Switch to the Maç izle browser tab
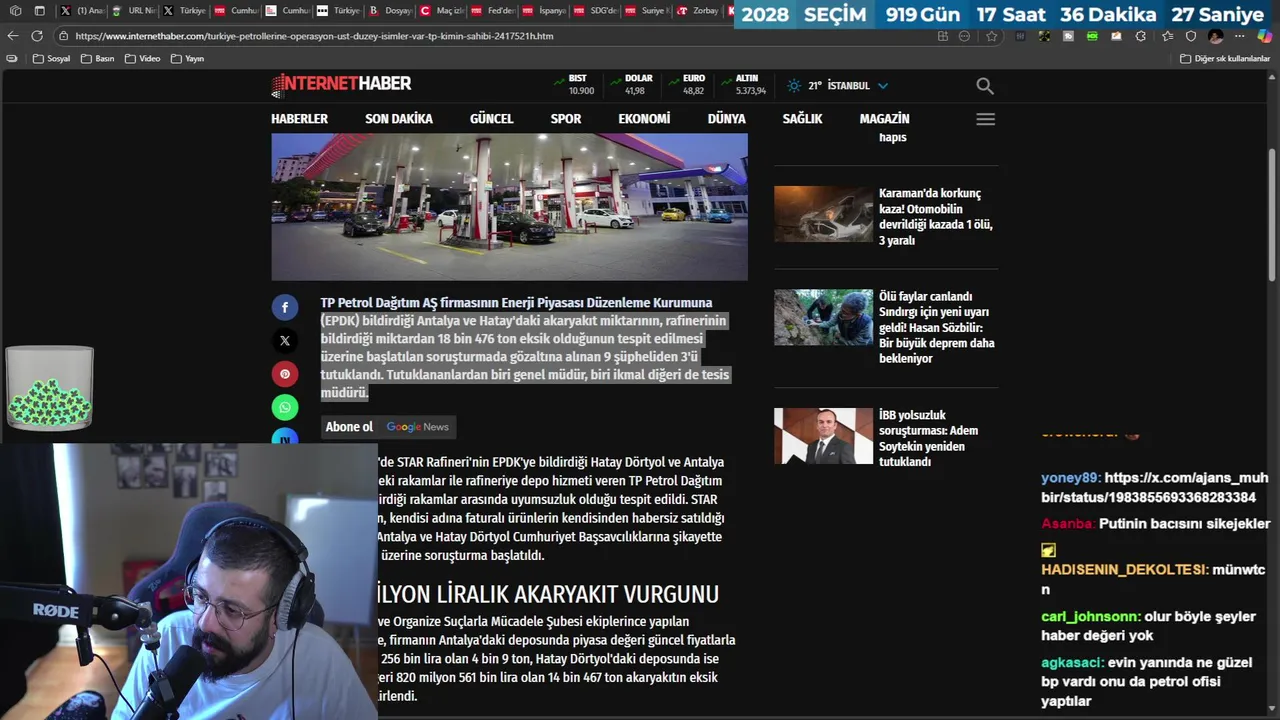The width and height of the screenshot is (1280, 720). 442,11
